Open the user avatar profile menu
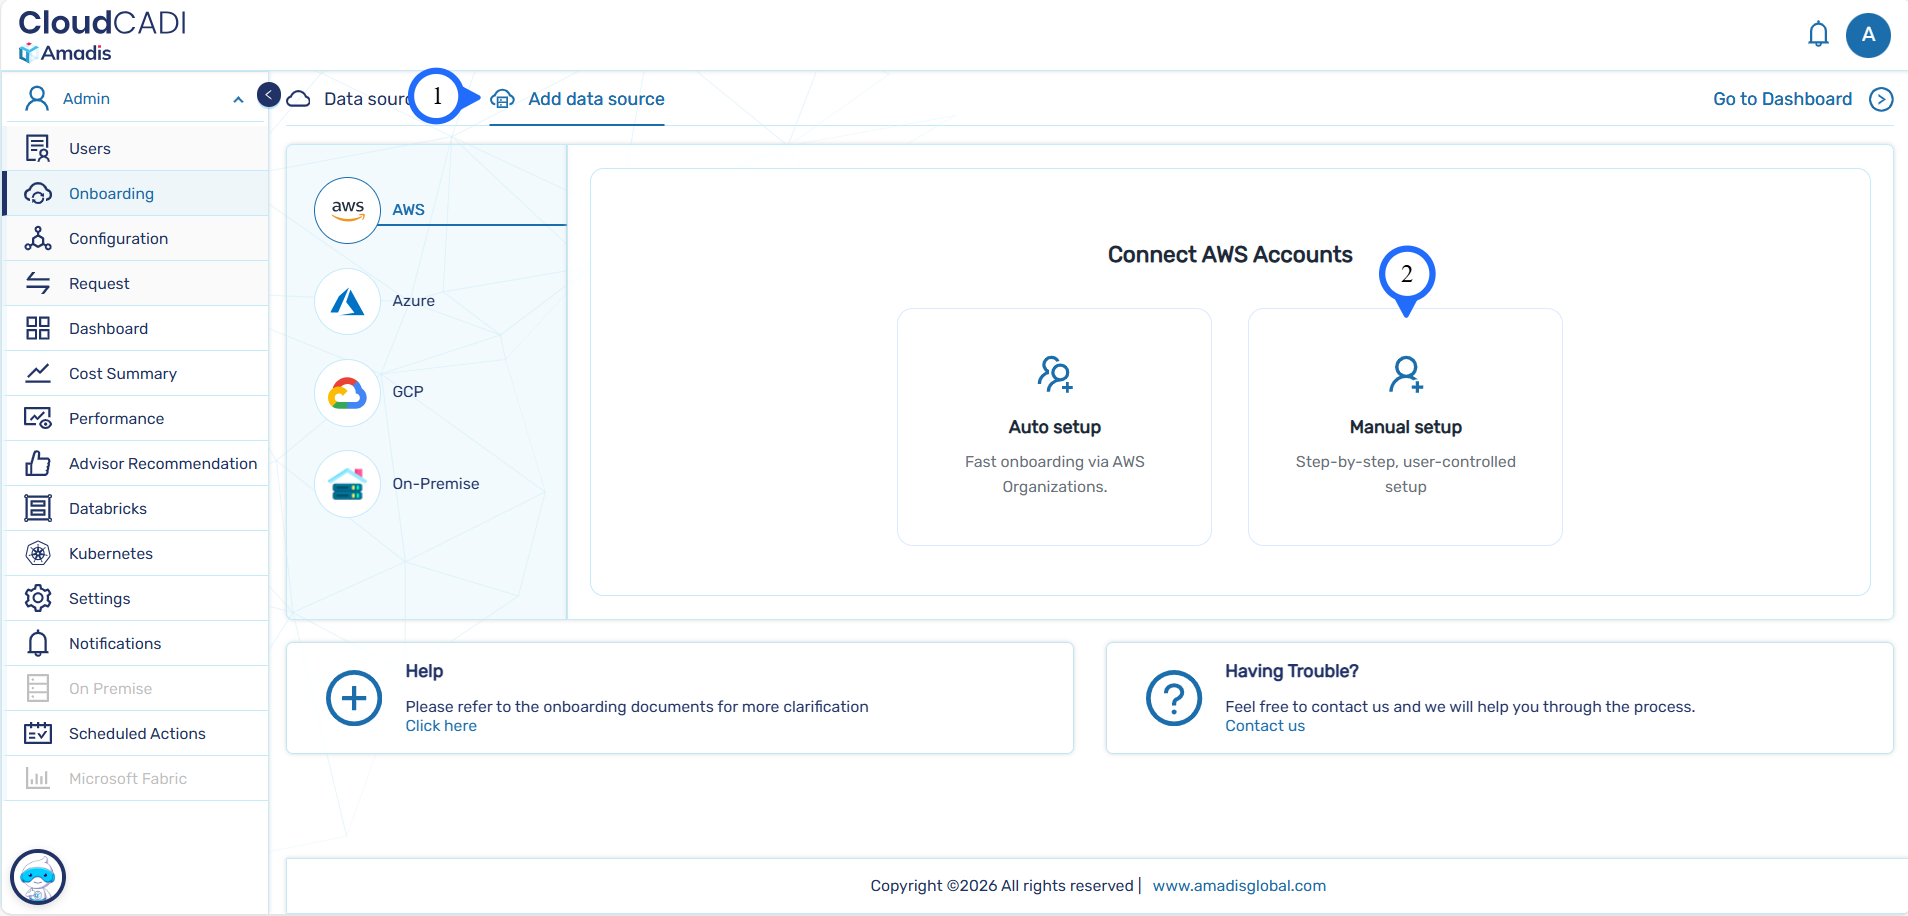This screenshot has width=1908, height=916. [1867, 35]
